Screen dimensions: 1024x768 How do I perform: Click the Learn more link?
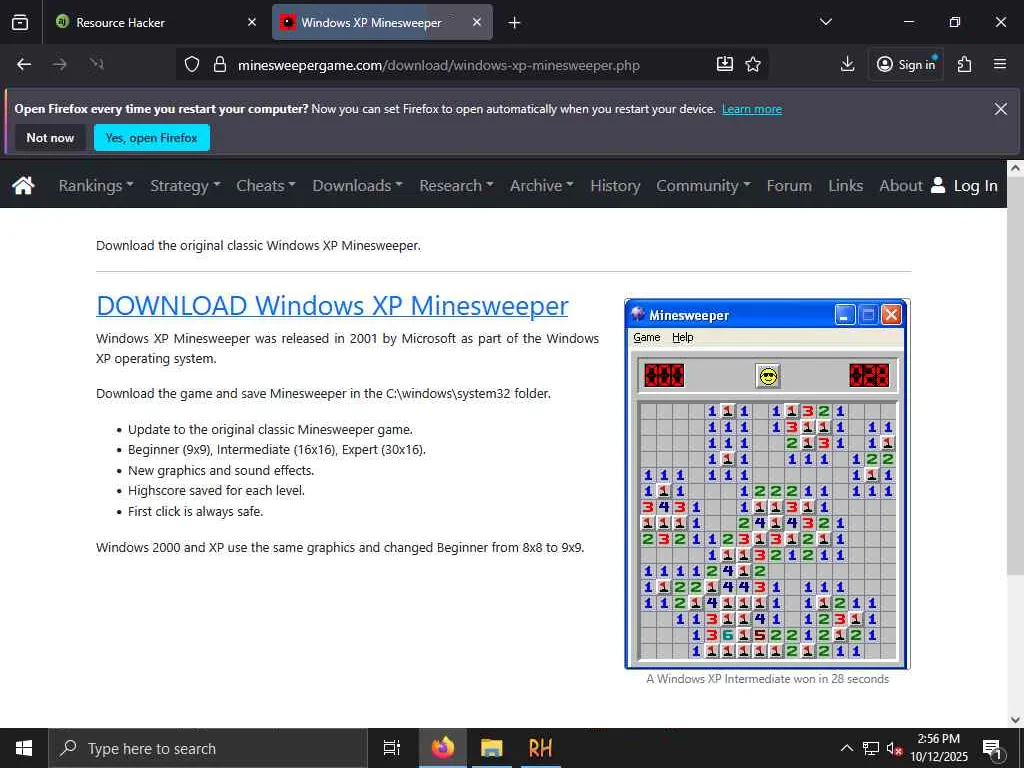tap(752, 109)
